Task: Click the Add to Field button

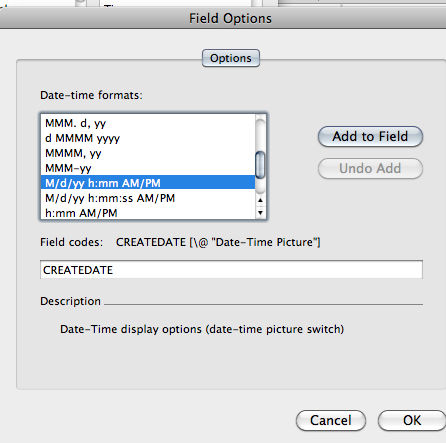Action: (370, 137)
